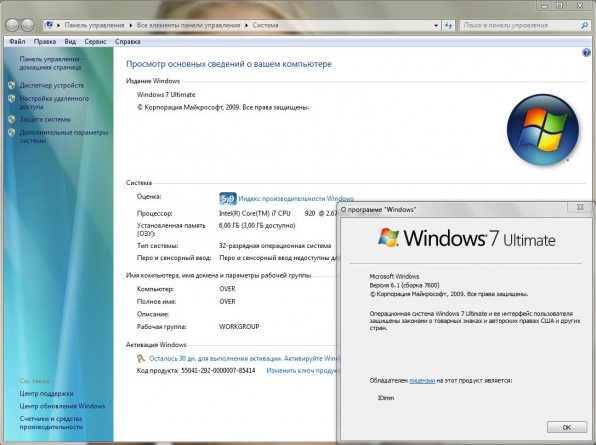Click the Control Panel icon in address bar
This screenshot has width=596, height=445.
pos(49,25)
